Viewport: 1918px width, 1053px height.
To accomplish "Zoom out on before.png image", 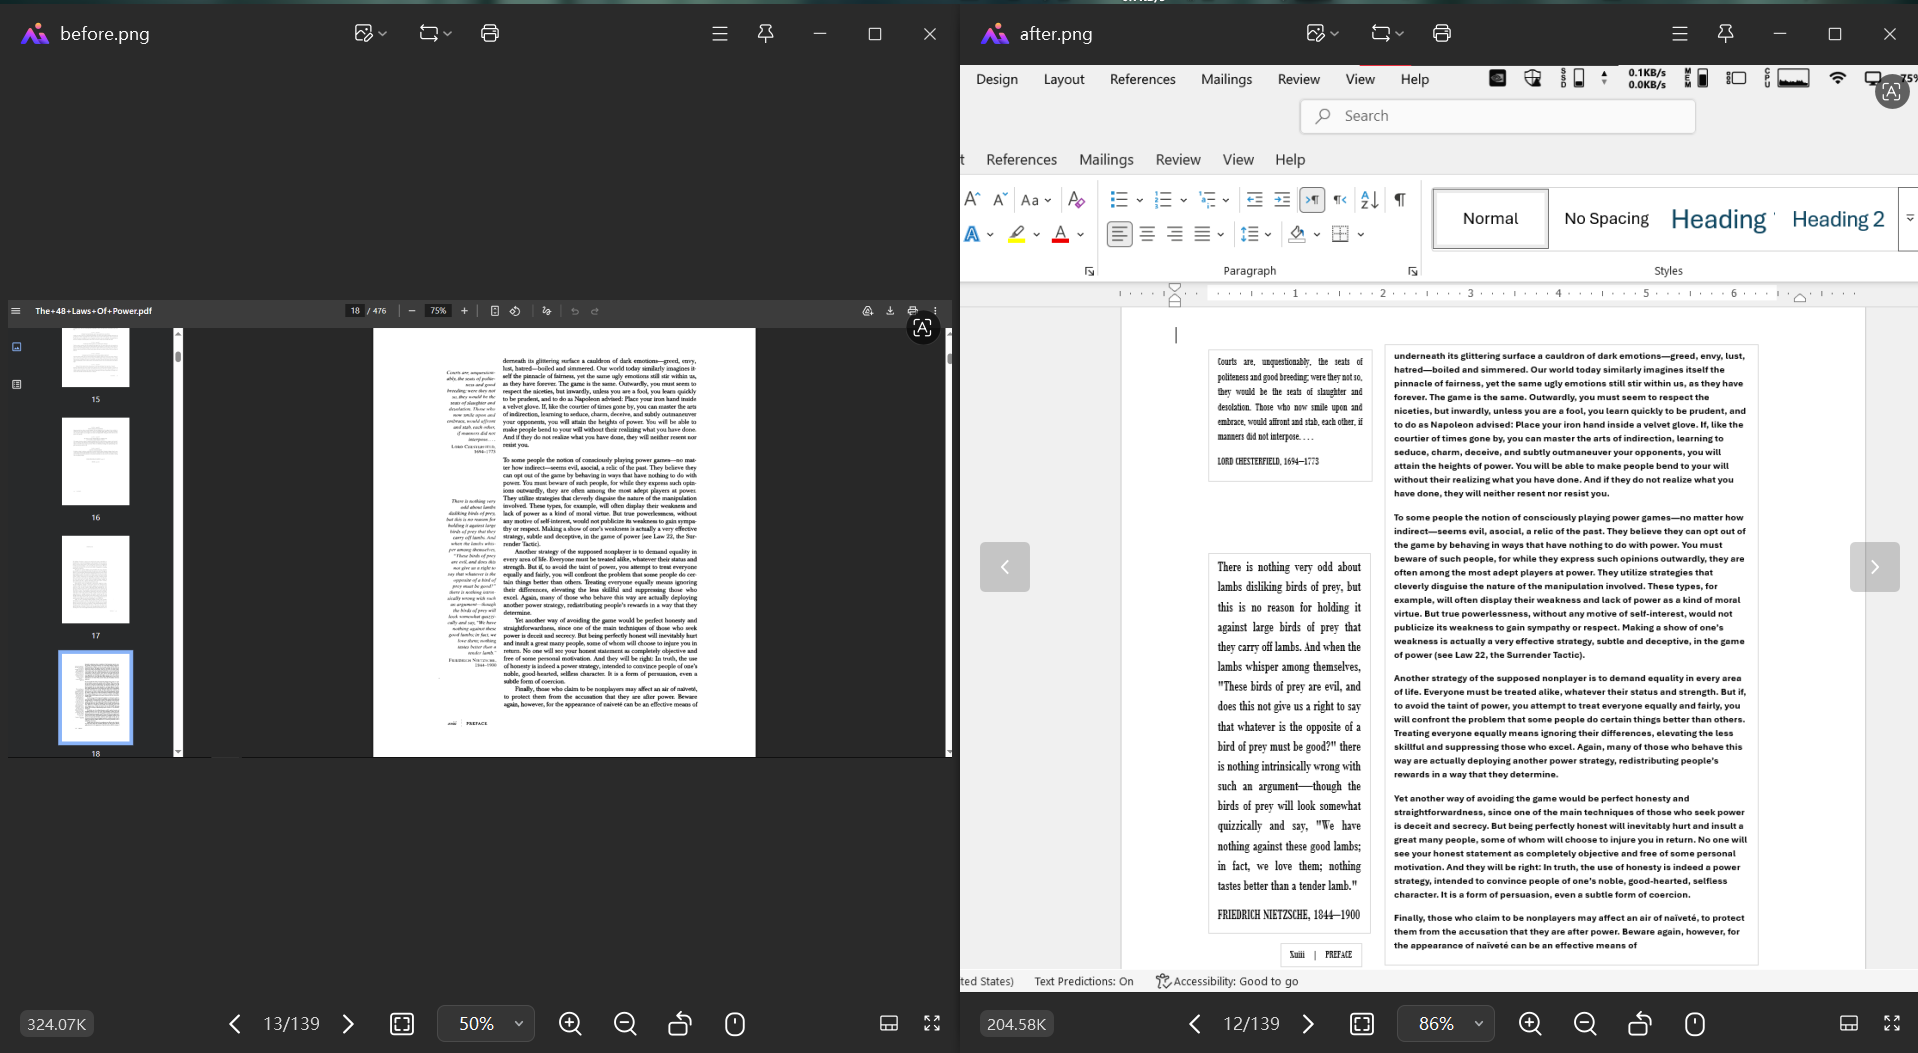I will [625, 1024].
